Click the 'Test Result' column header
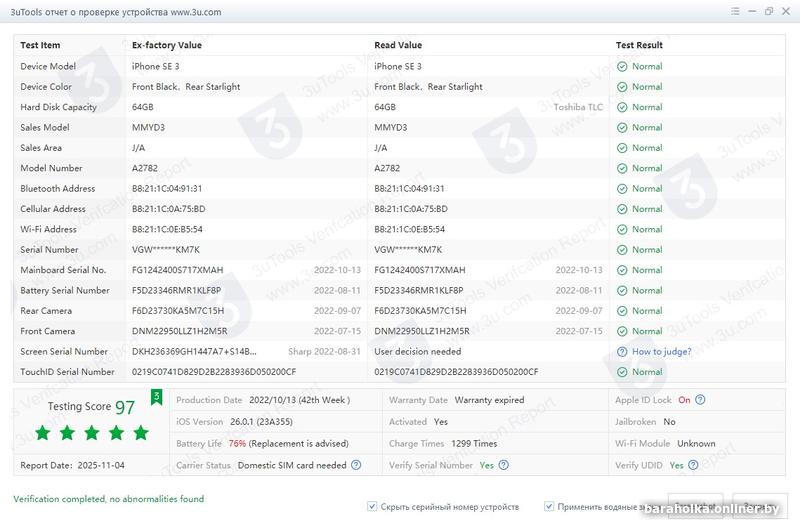 [639, 45]
